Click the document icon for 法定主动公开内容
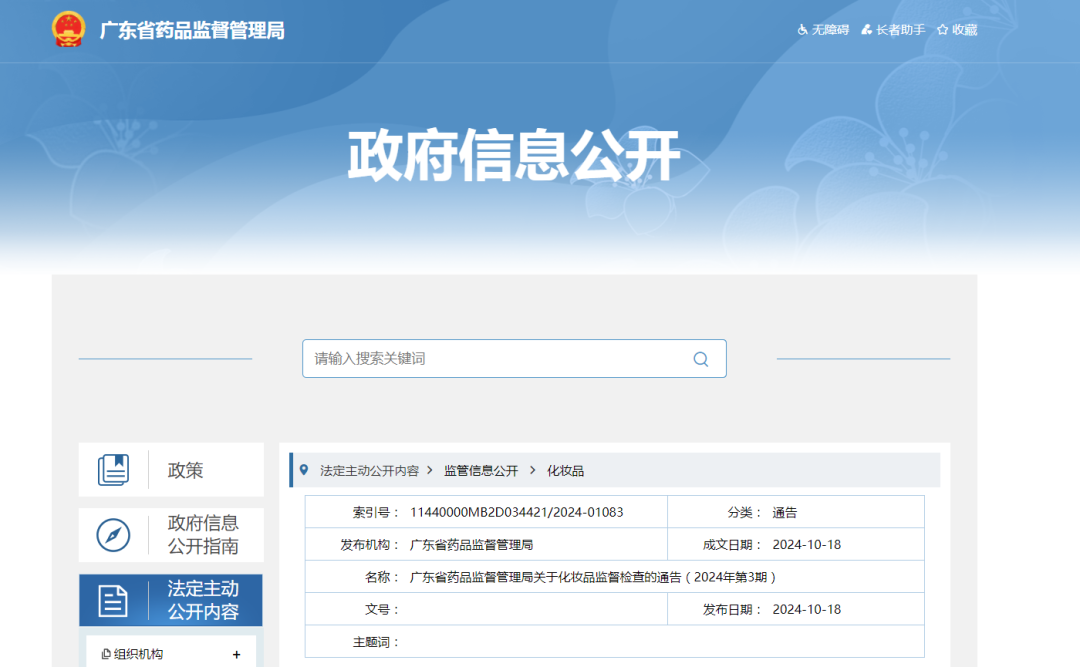 [113, 600]
